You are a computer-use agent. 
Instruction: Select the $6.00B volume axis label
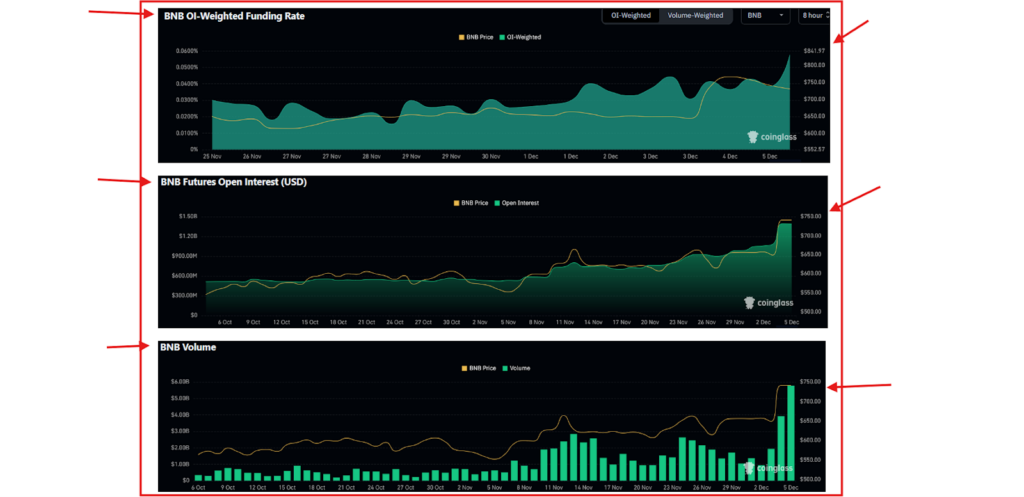(180, 381)
